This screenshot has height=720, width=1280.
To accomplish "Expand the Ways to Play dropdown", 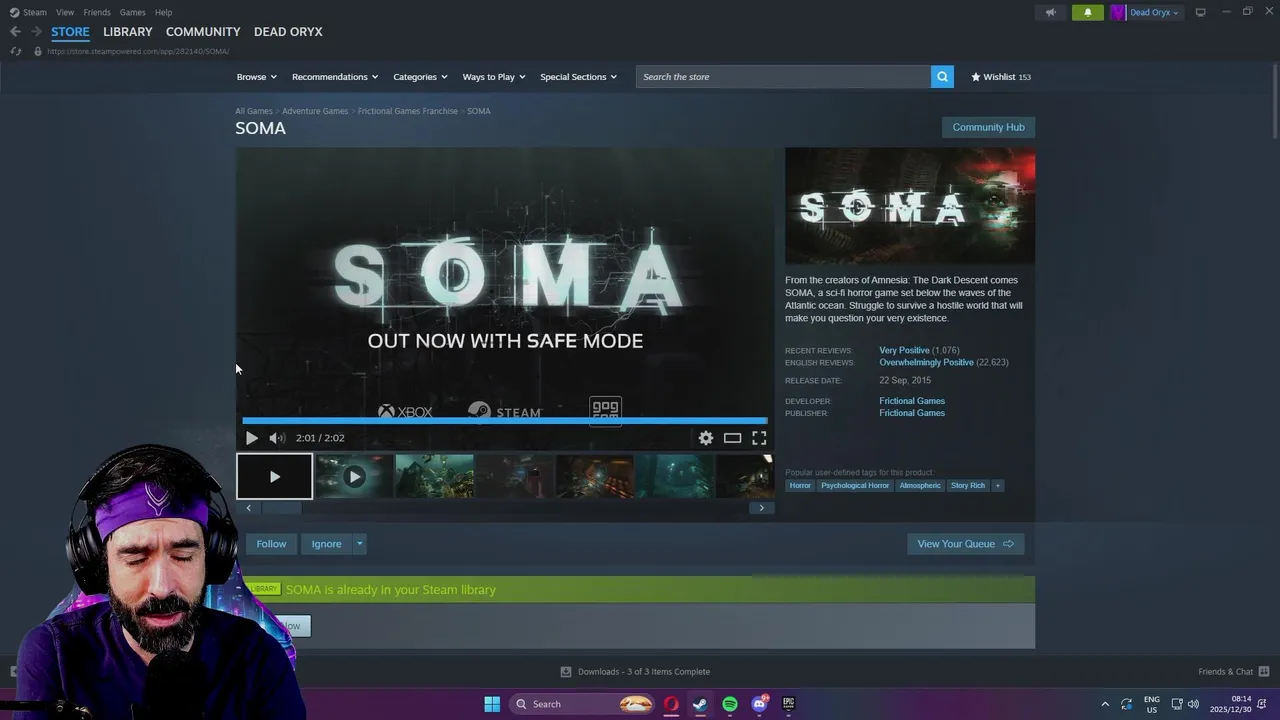I will click(494, 77).
